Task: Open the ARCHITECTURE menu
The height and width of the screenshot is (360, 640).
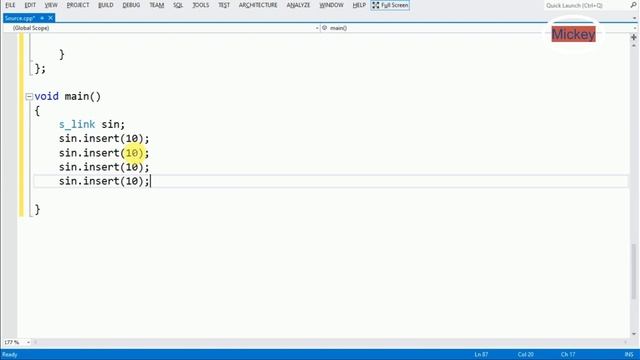Action: 258,5
